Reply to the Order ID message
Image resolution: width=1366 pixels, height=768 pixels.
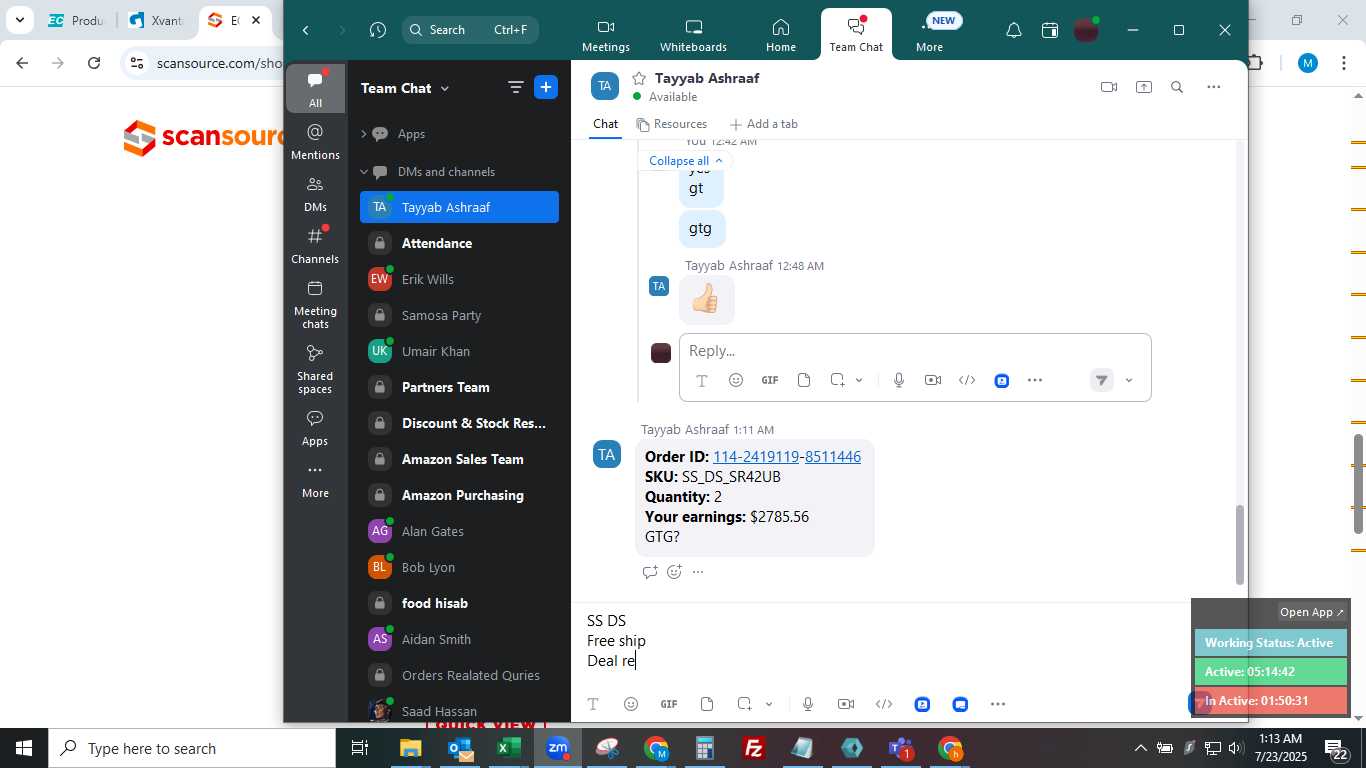pos(650,572)
